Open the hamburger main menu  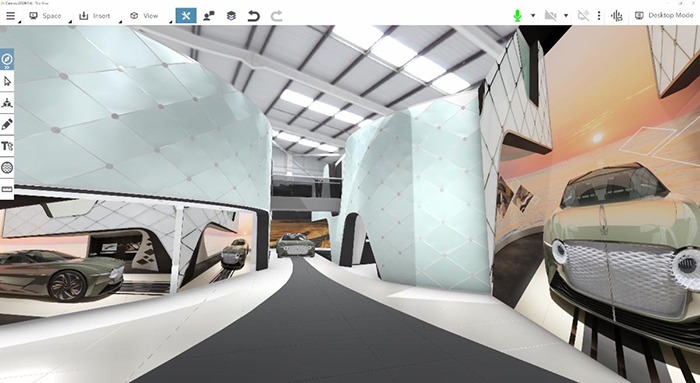10,16
